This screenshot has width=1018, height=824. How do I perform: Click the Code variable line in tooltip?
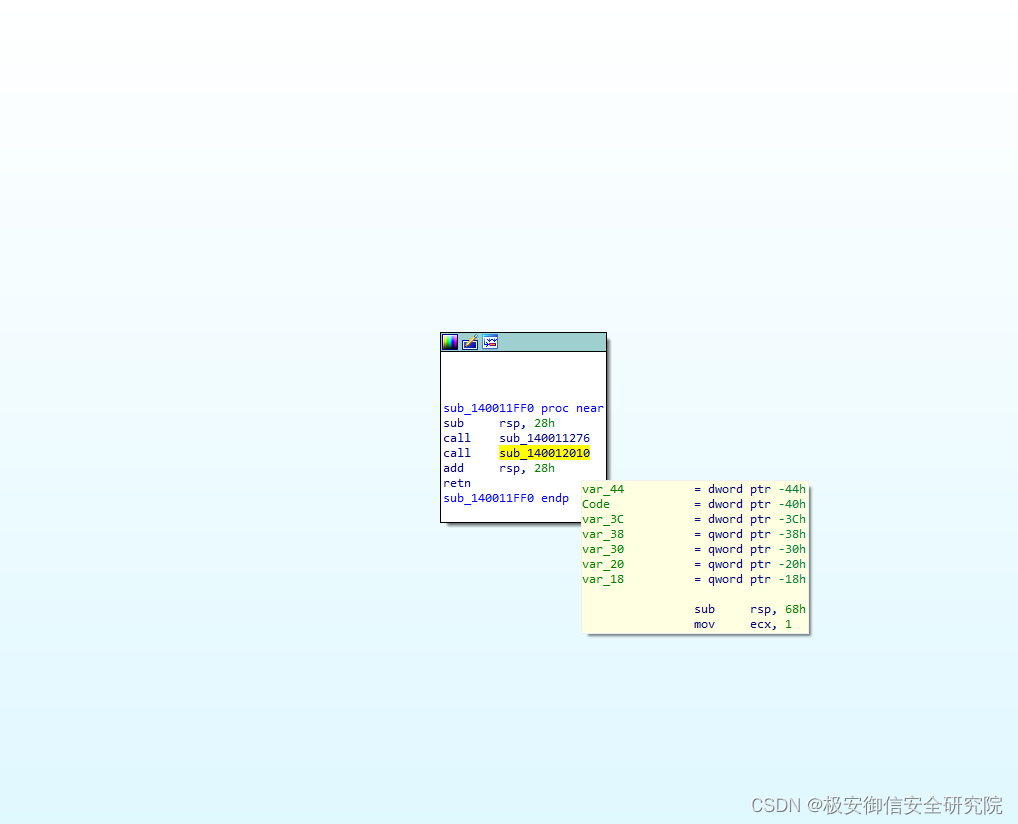694,505
